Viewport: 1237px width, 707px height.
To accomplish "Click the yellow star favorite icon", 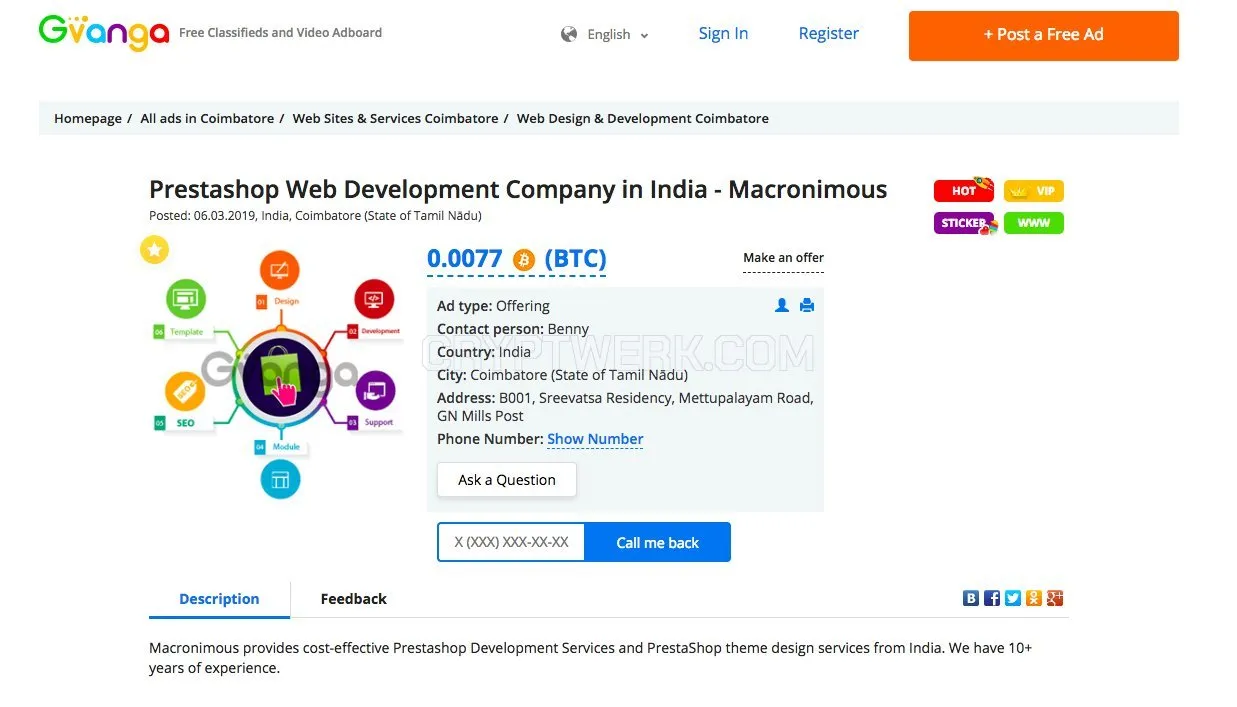I will 154,250.
